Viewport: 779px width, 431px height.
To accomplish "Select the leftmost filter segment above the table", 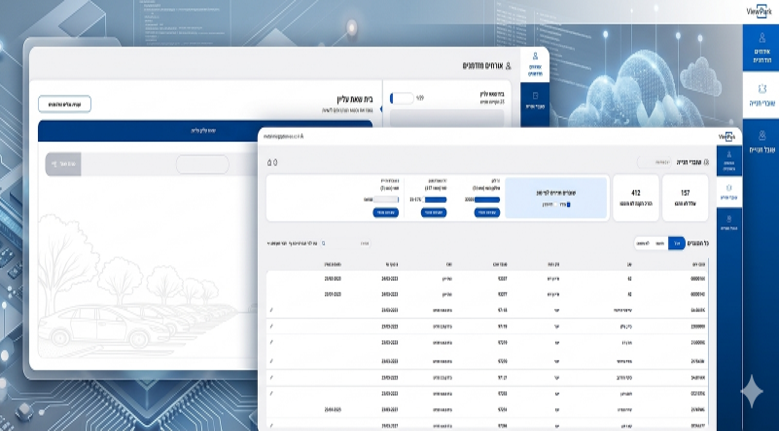I will point(643,243).
